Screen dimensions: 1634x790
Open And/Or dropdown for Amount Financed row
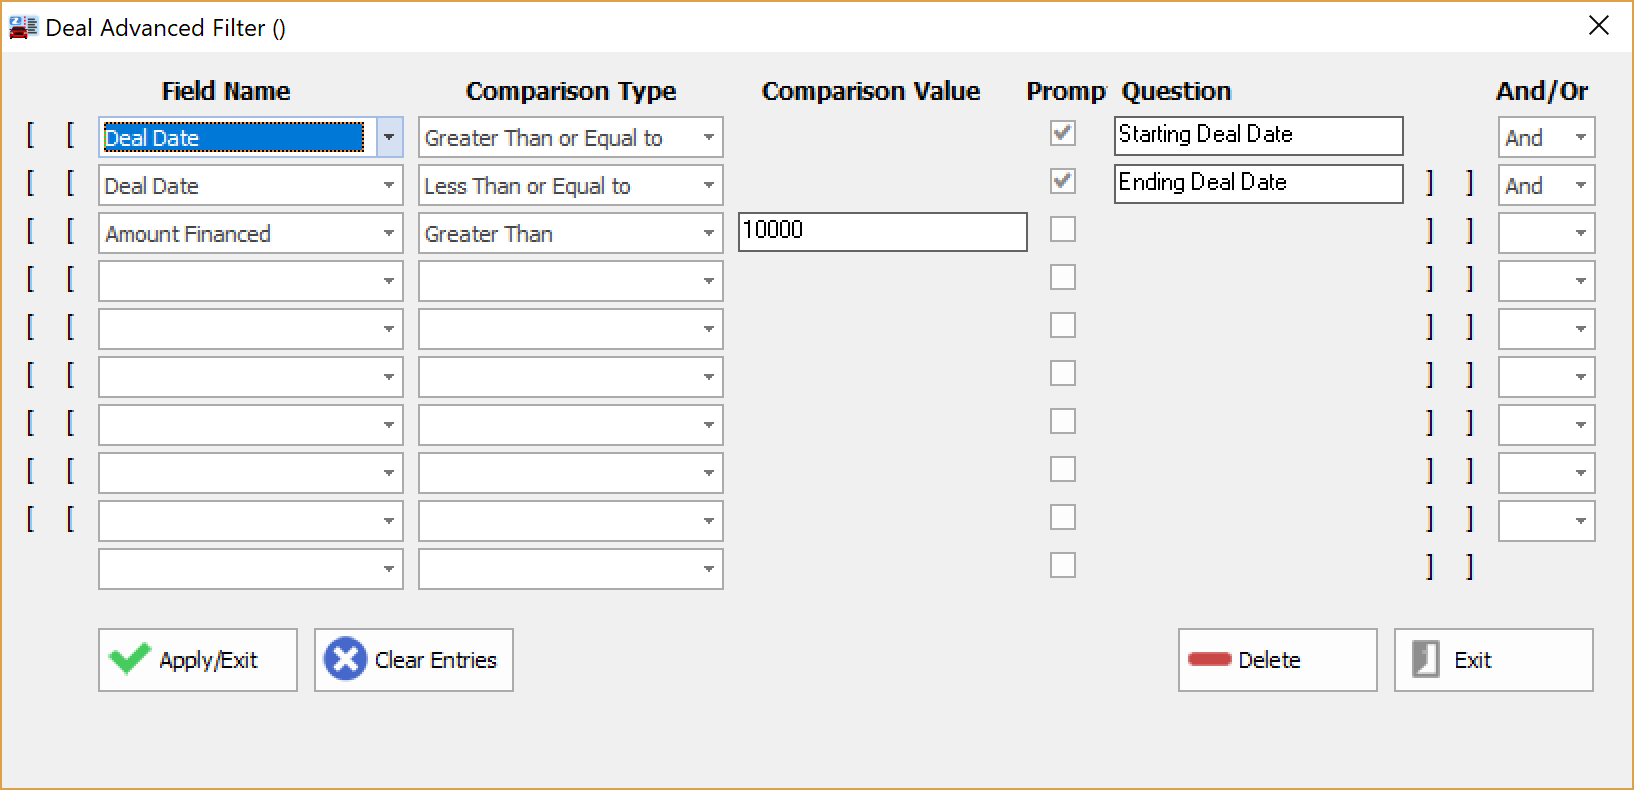(x=1580, y=234)
